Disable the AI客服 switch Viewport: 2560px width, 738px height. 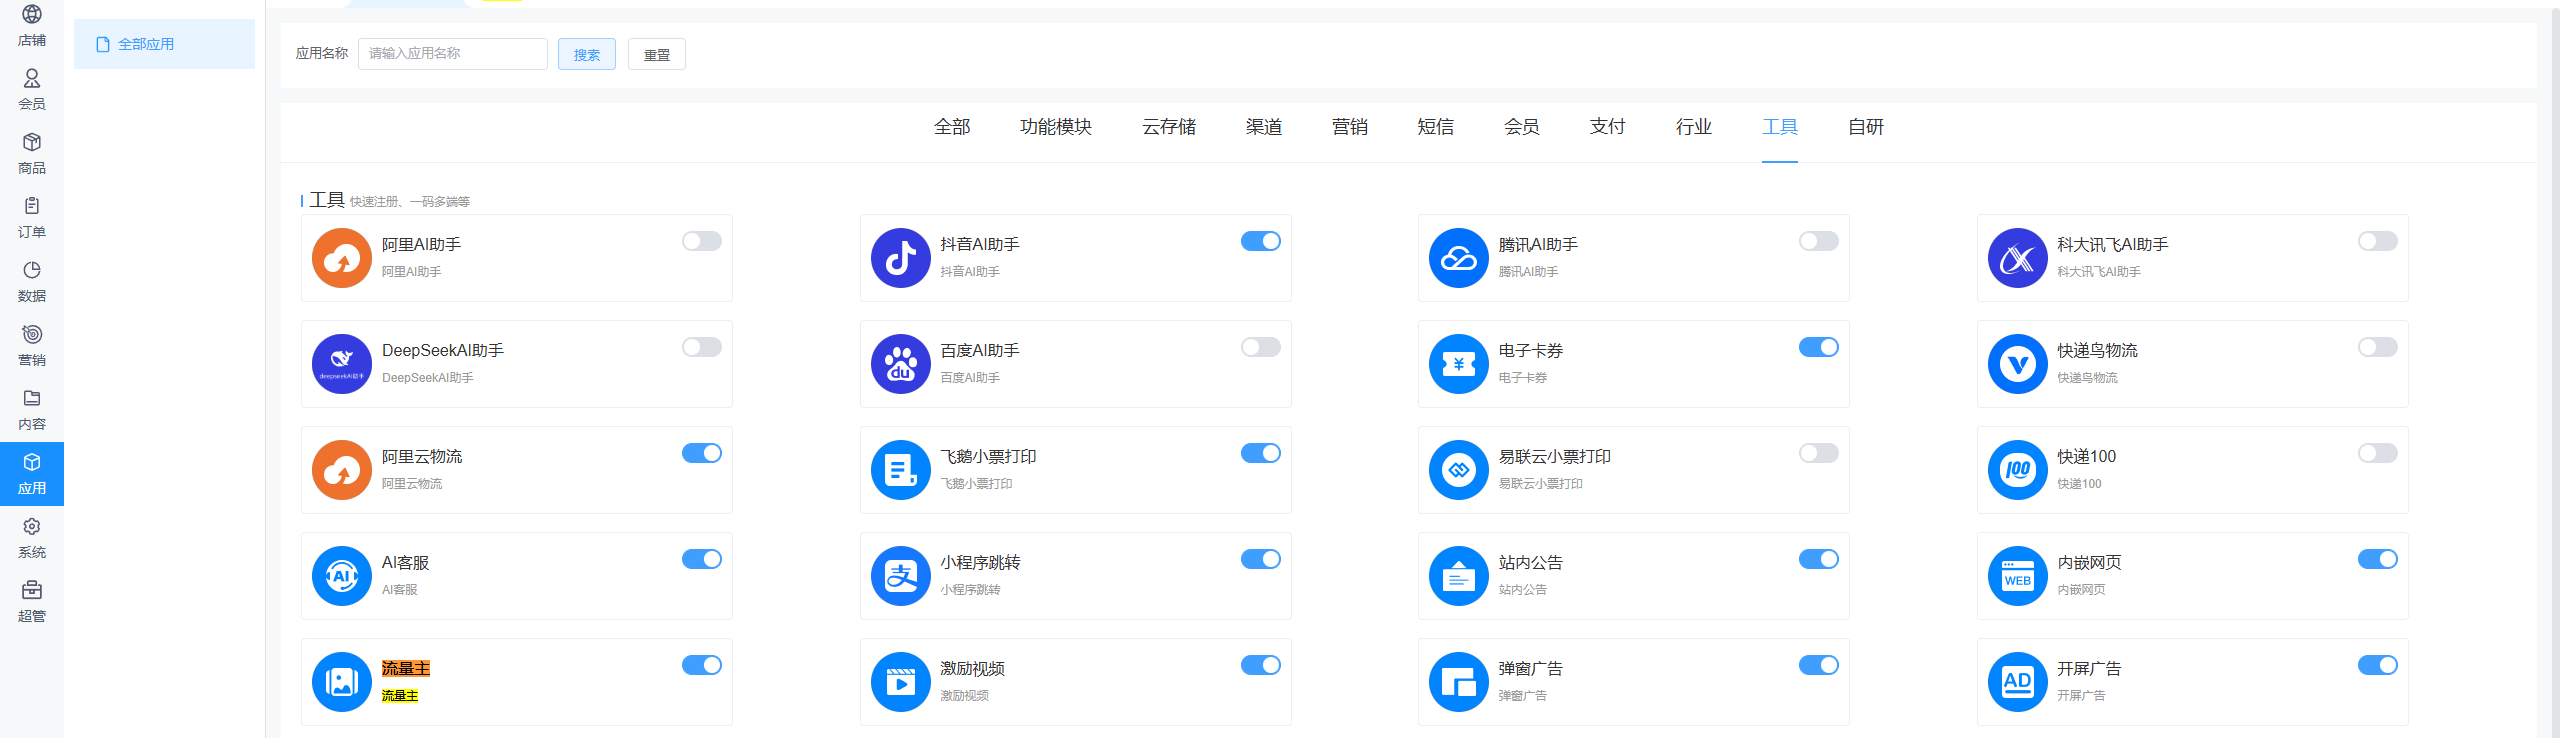702,559
